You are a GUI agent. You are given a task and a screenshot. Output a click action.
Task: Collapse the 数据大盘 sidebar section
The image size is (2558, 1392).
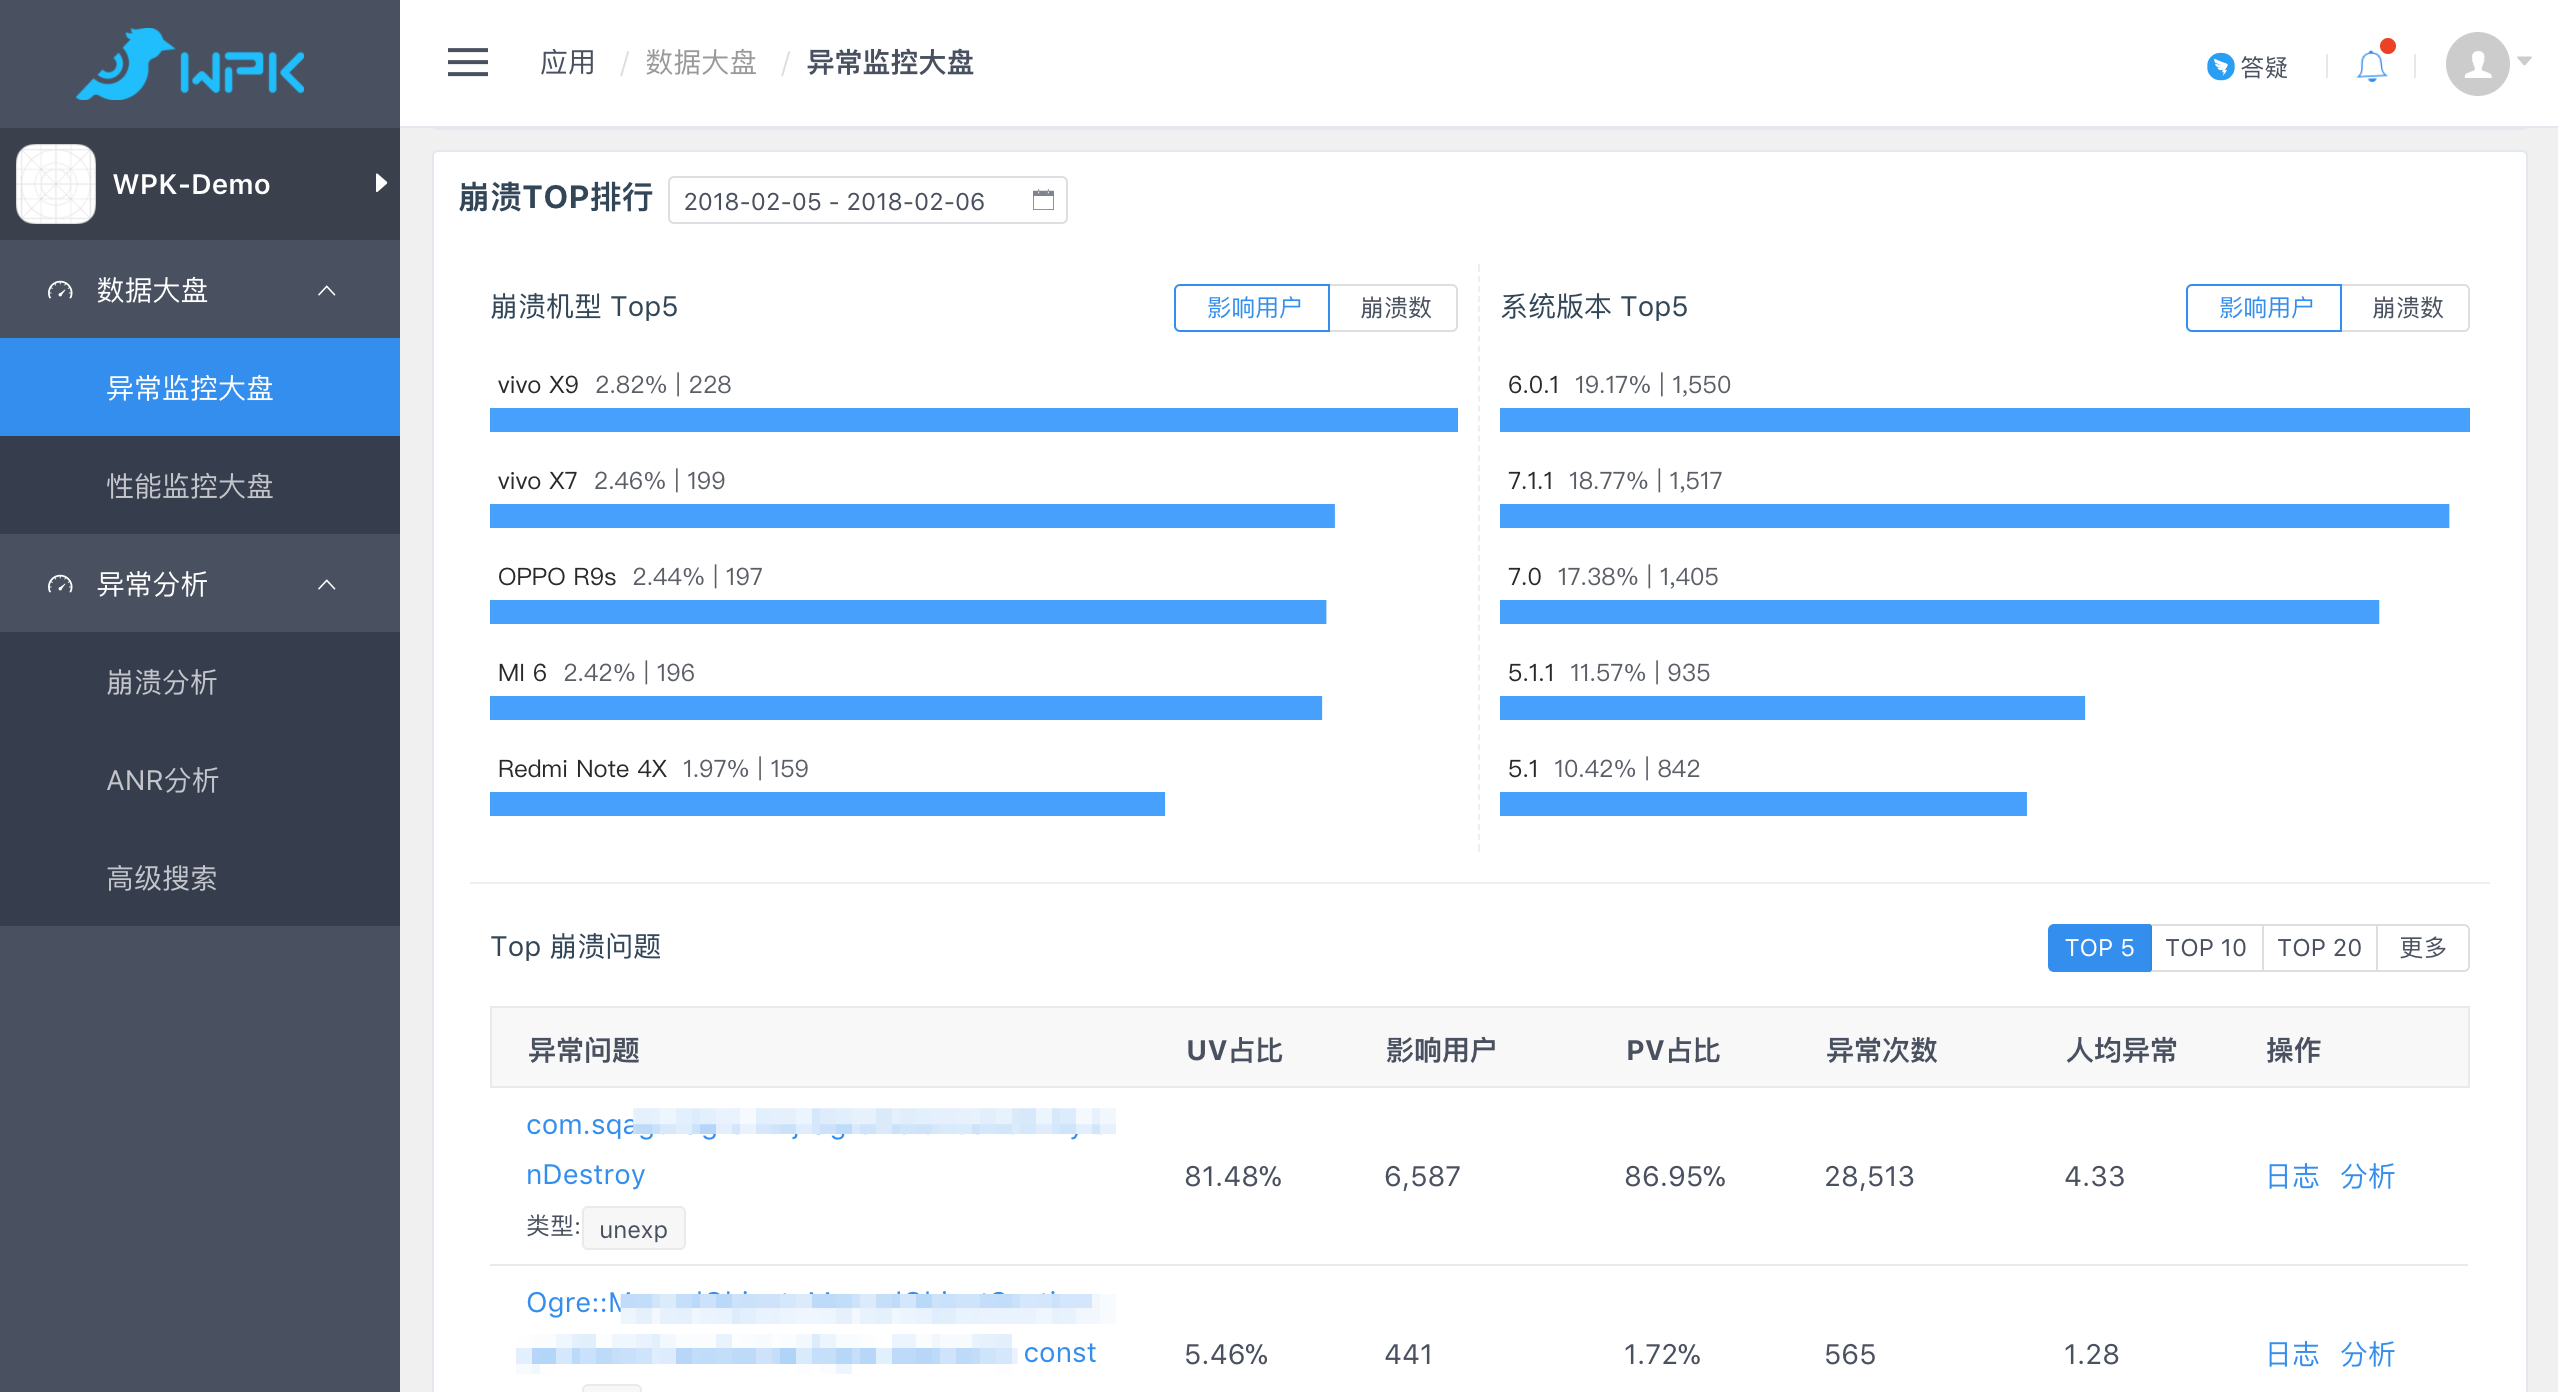pyautogui.click(x=326, y=290)
